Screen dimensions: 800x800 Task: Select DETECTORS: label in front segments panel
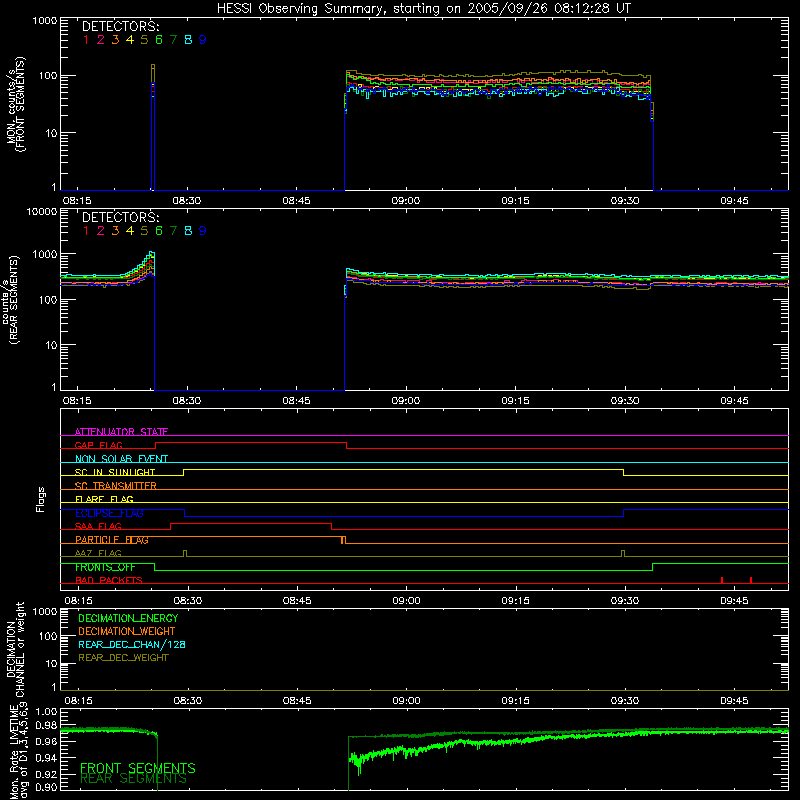tap(120, 26)
